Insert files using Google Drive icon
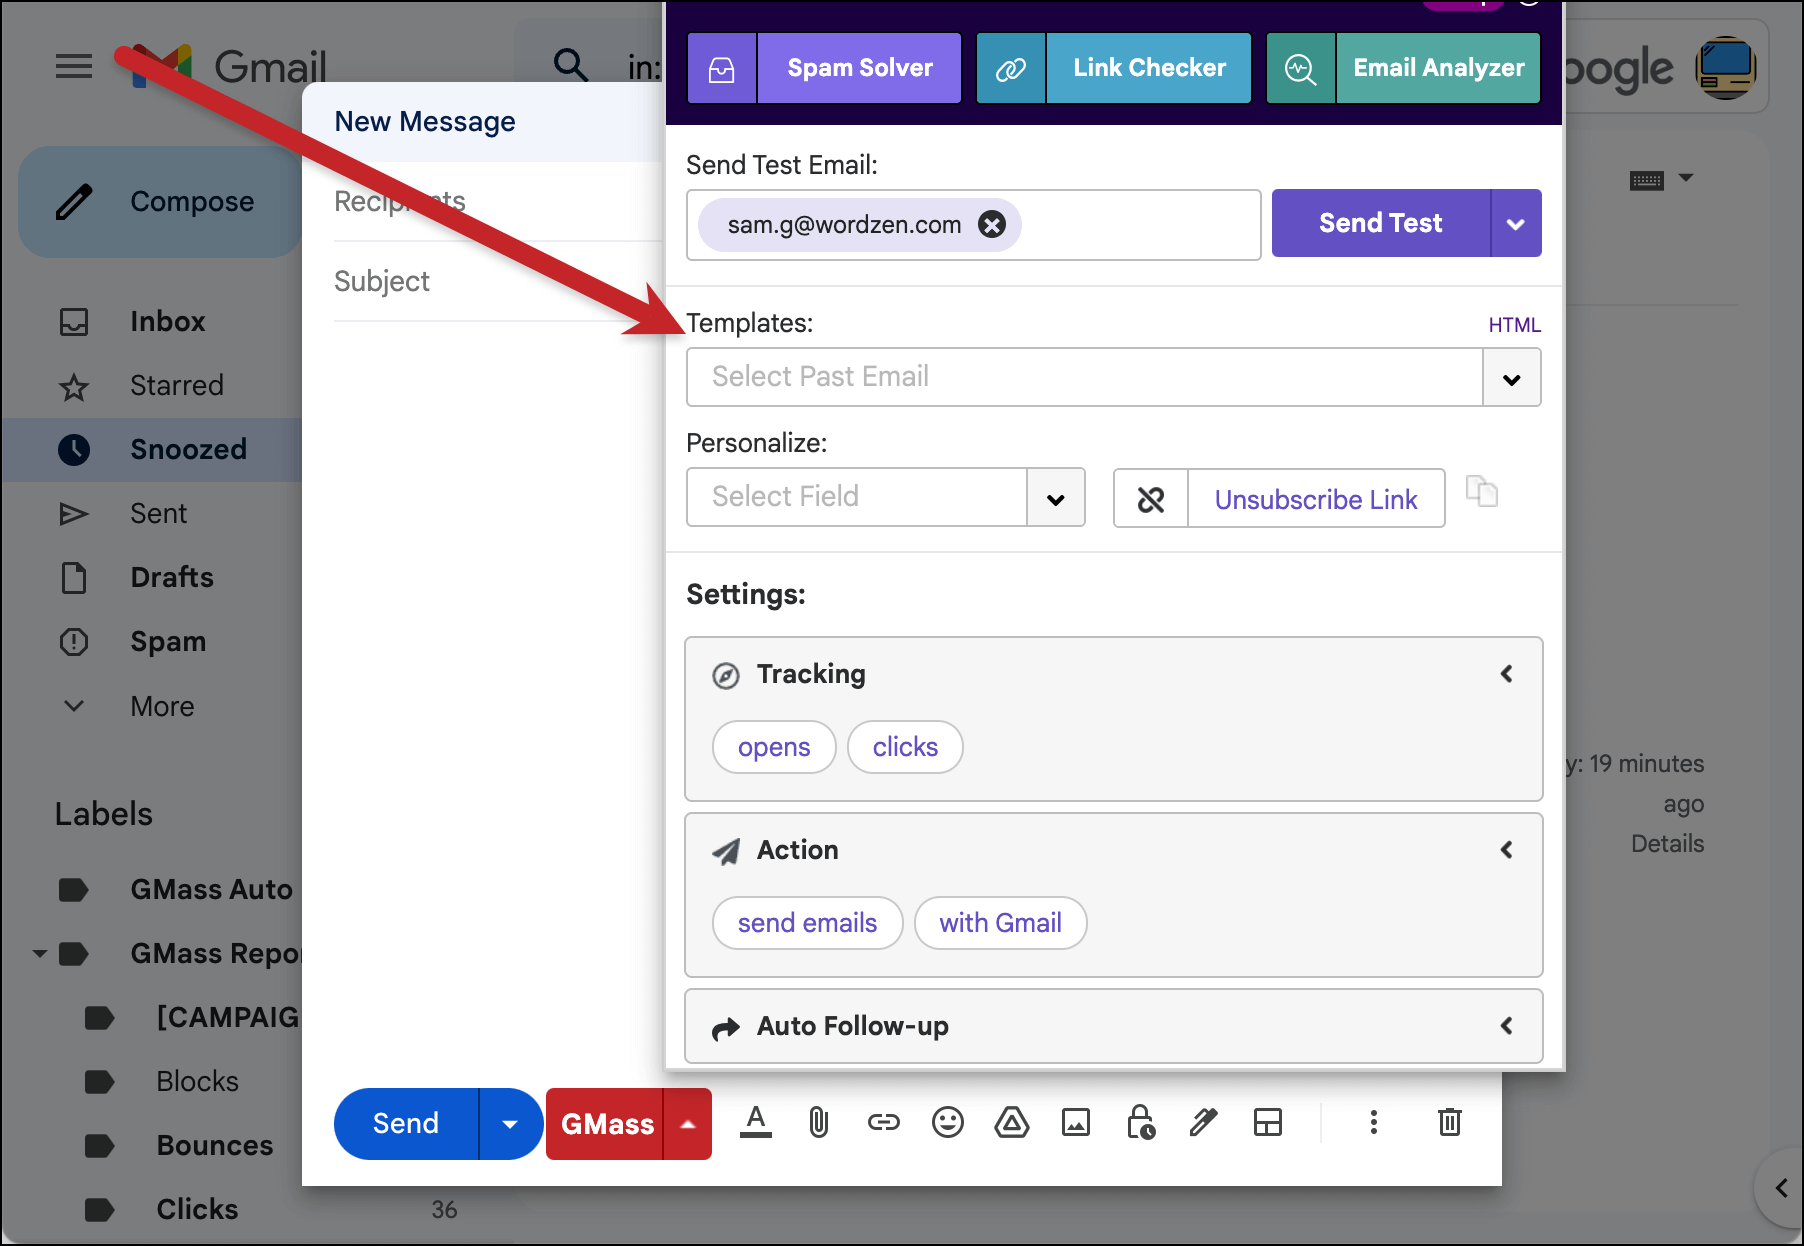 click(1012, 1122)
